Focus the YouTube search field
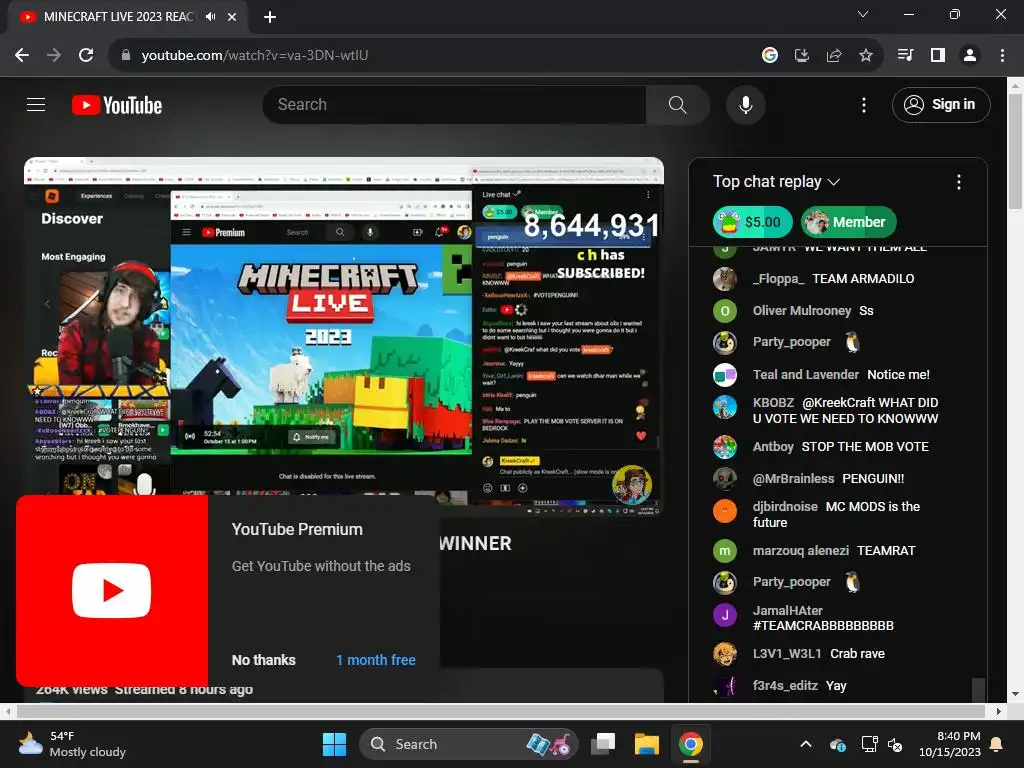This screenshot has width=1024, height=768. coord(455,104)
